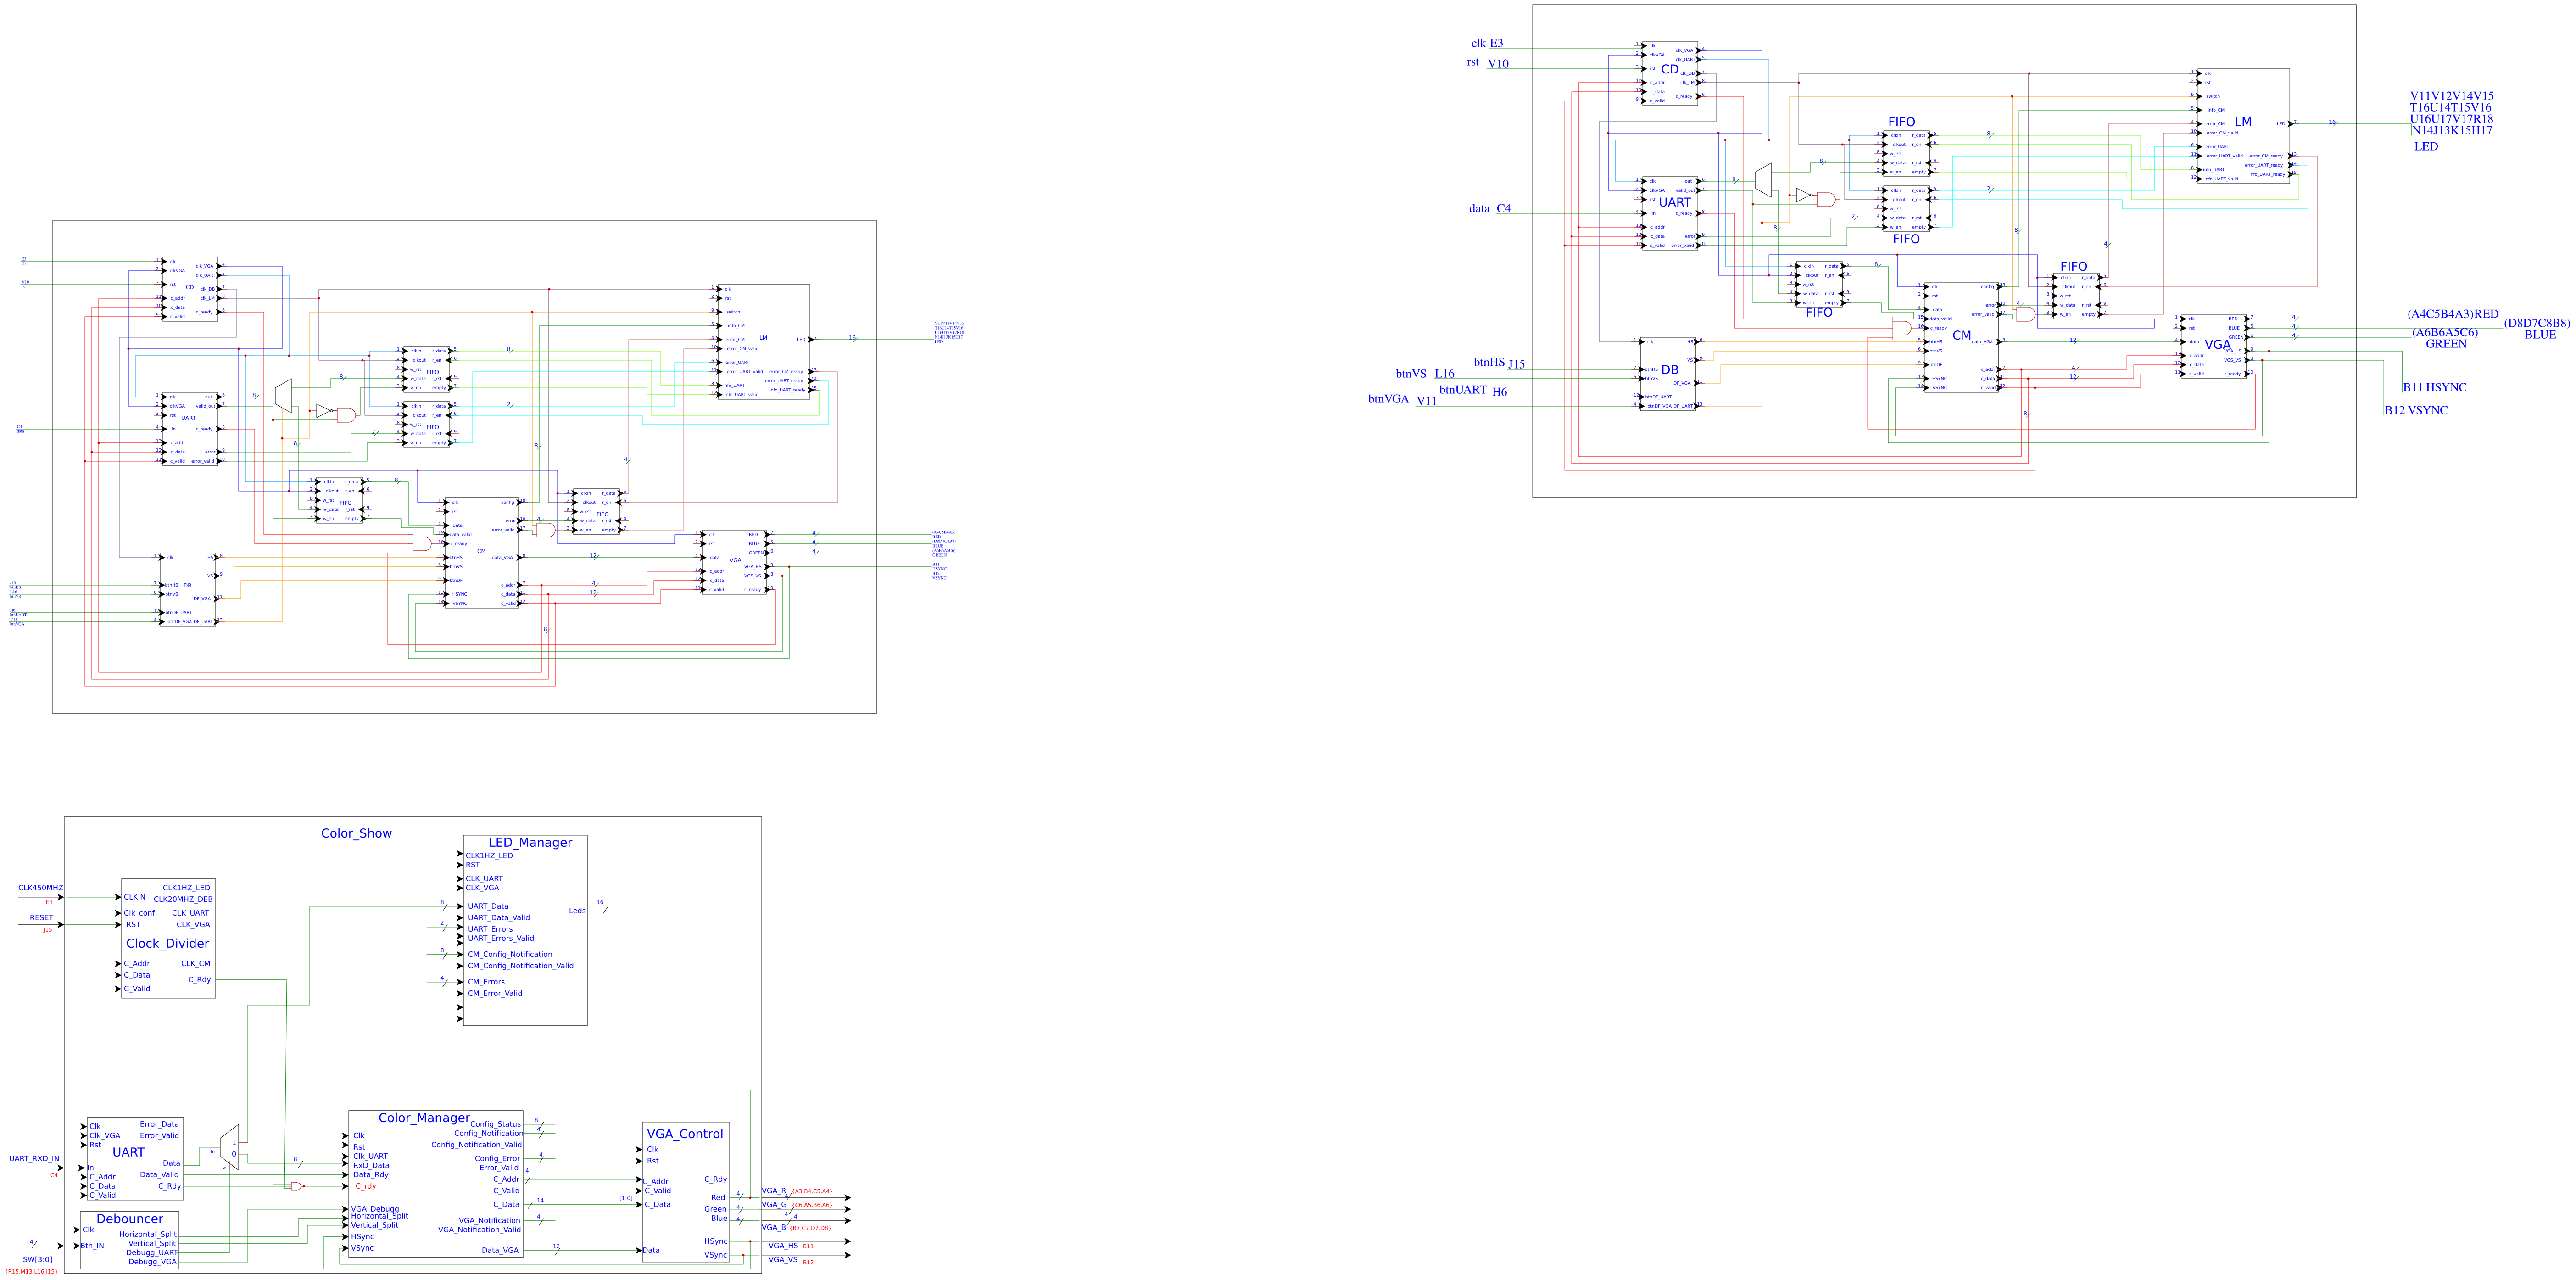
Task: Click the B12 VSYNC output label
Action: click(2416, 410)
